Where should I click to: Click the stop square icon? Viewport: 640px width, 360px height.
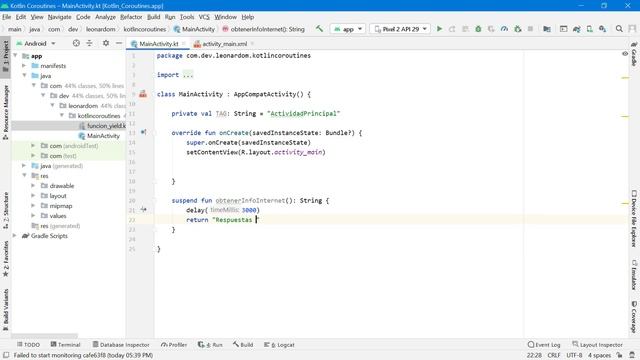tap(530, 29)
